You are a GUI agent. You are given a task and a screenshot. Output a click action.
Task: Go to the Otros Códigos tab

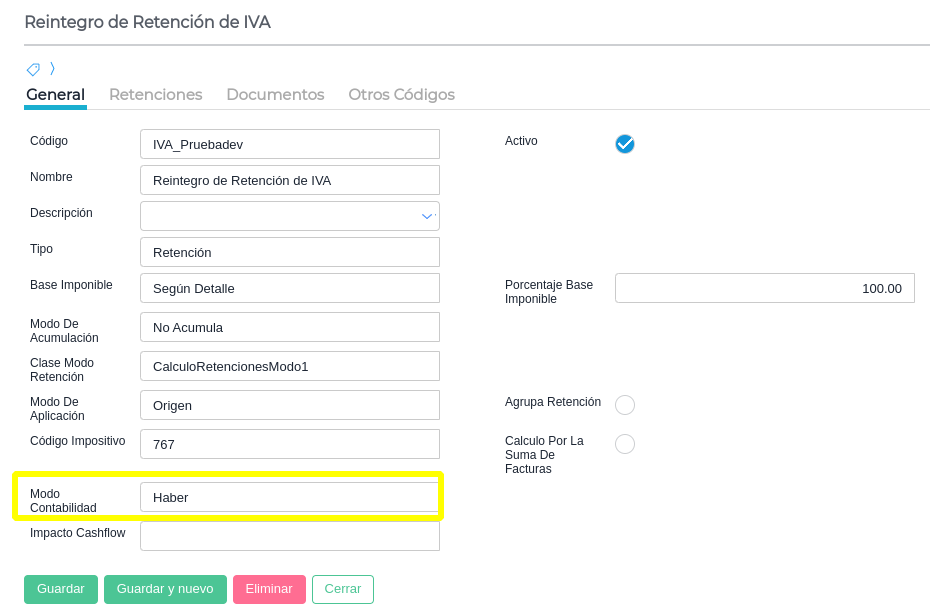click(401, 95)
